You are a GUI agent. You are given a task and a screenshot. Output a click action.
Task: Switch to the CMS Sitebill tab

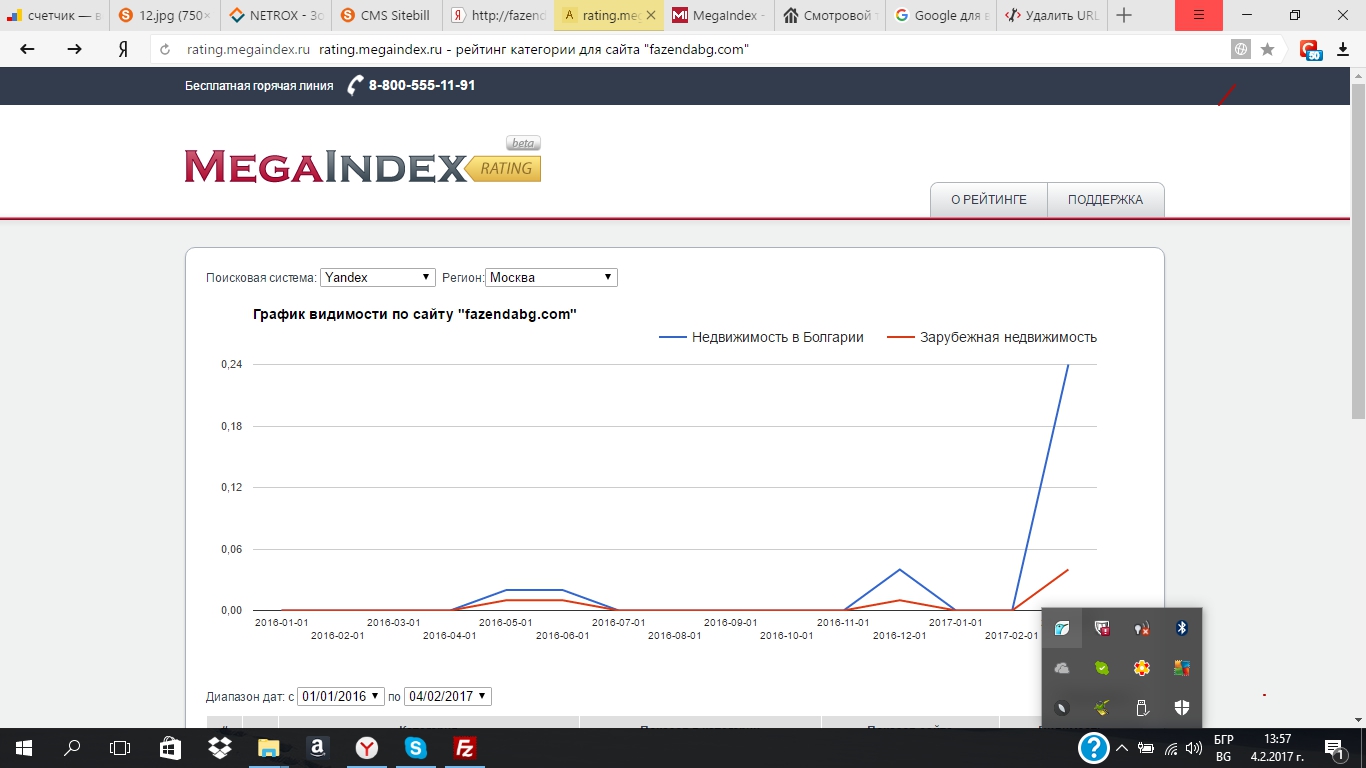click(386, 15)
